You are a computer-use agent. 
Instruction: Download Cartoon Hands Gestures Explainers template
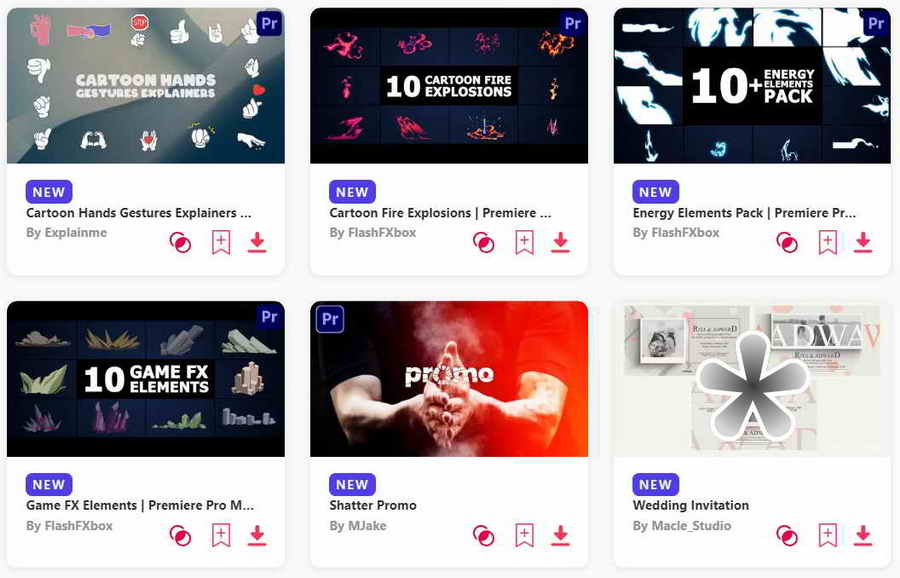257,242
